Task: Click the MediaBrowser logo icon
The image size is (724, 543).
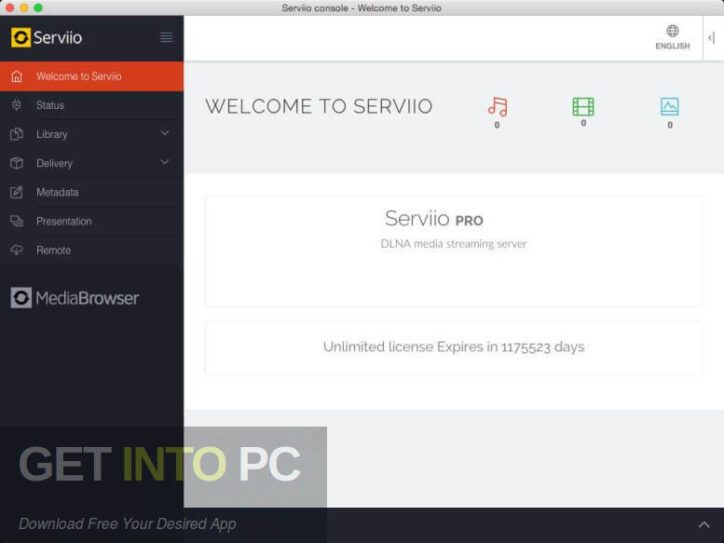Action: [x=21, y=298]
